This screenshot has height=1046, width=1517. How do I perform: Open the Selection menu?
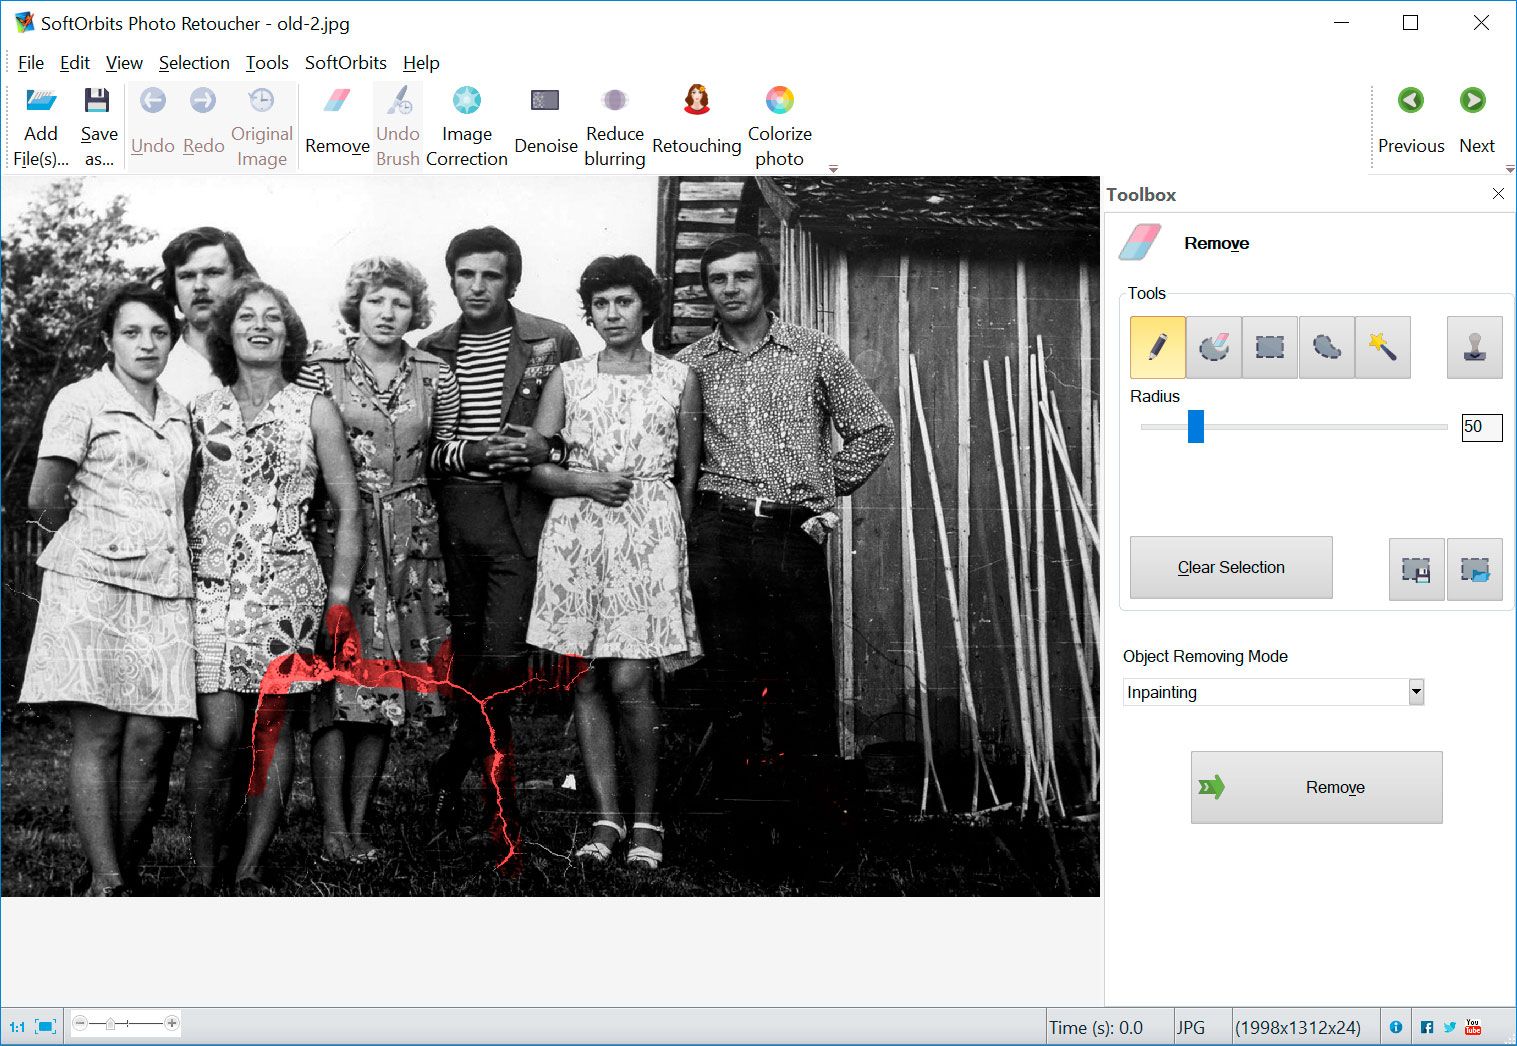click(x=194, y=62)
